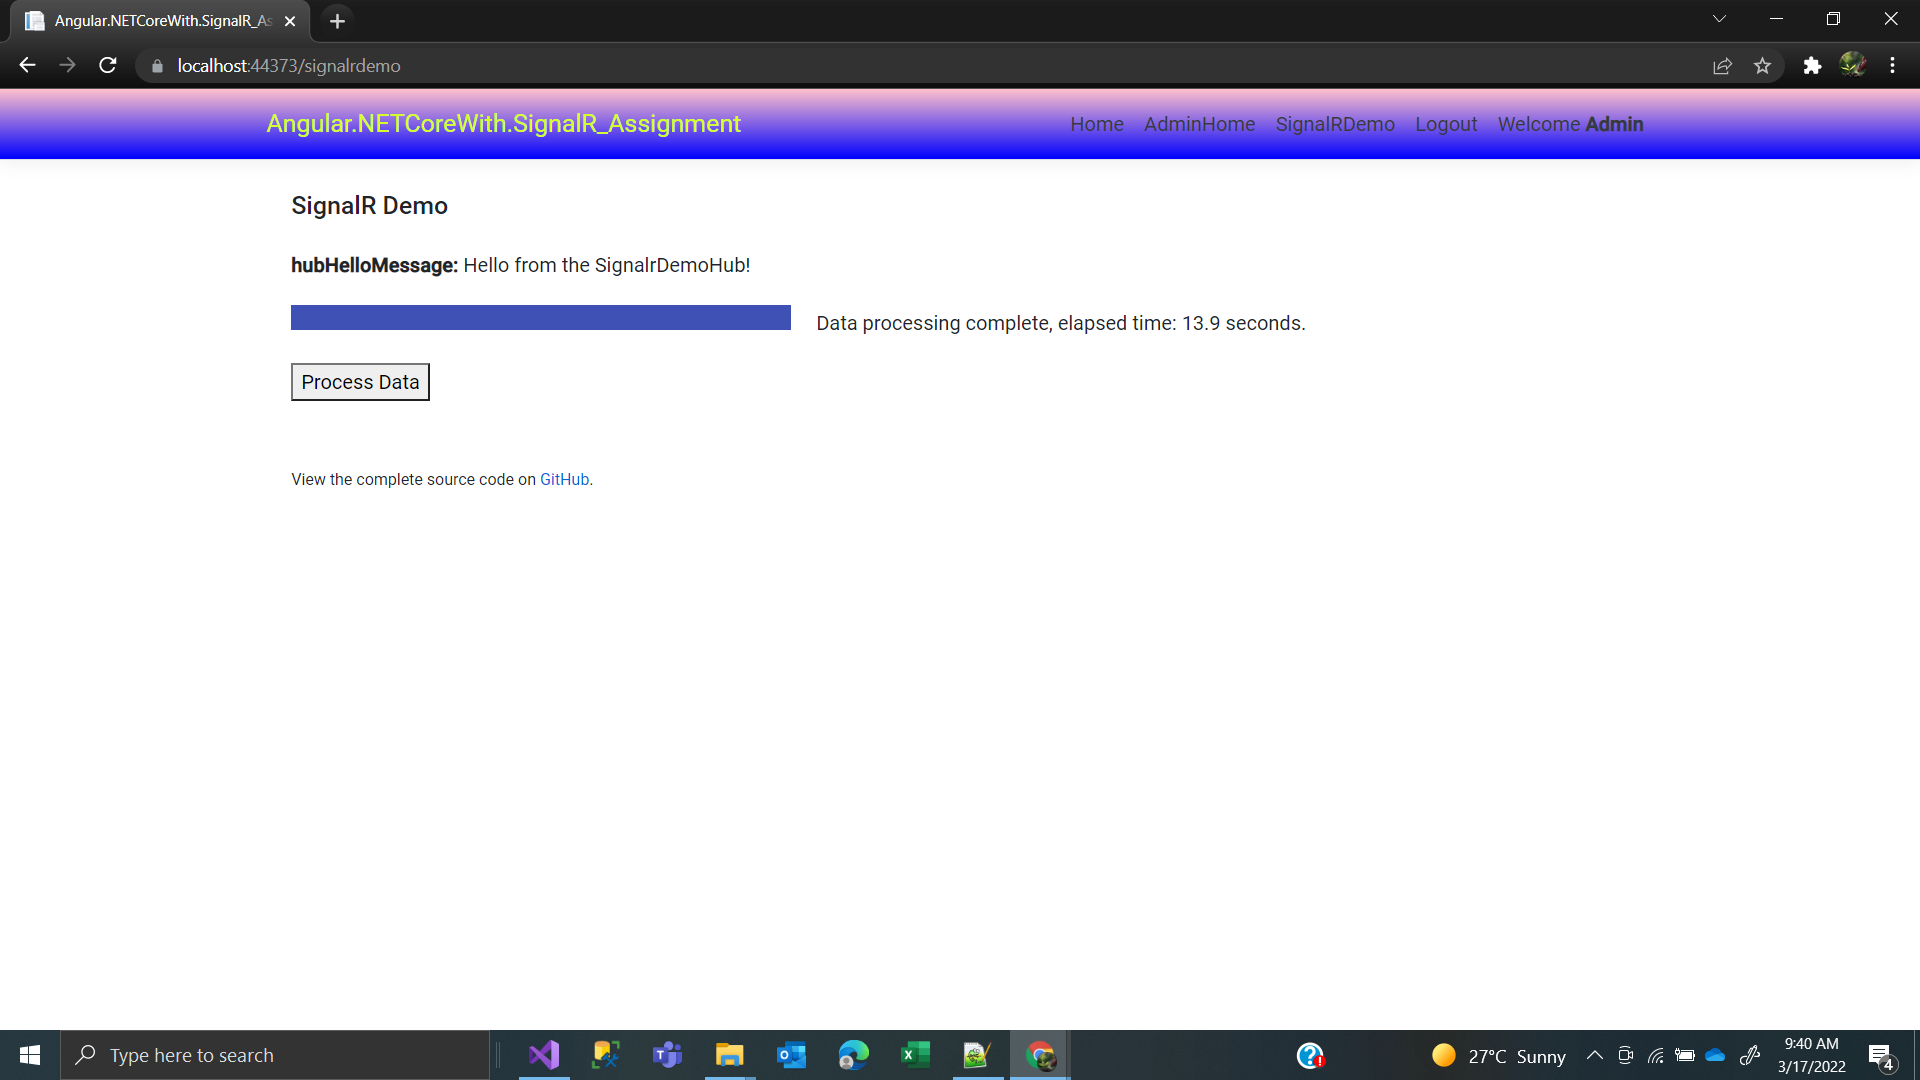Click the localhost address bar URL
The width and height of the screenshot is (1920, 1080).
point(289,66)
